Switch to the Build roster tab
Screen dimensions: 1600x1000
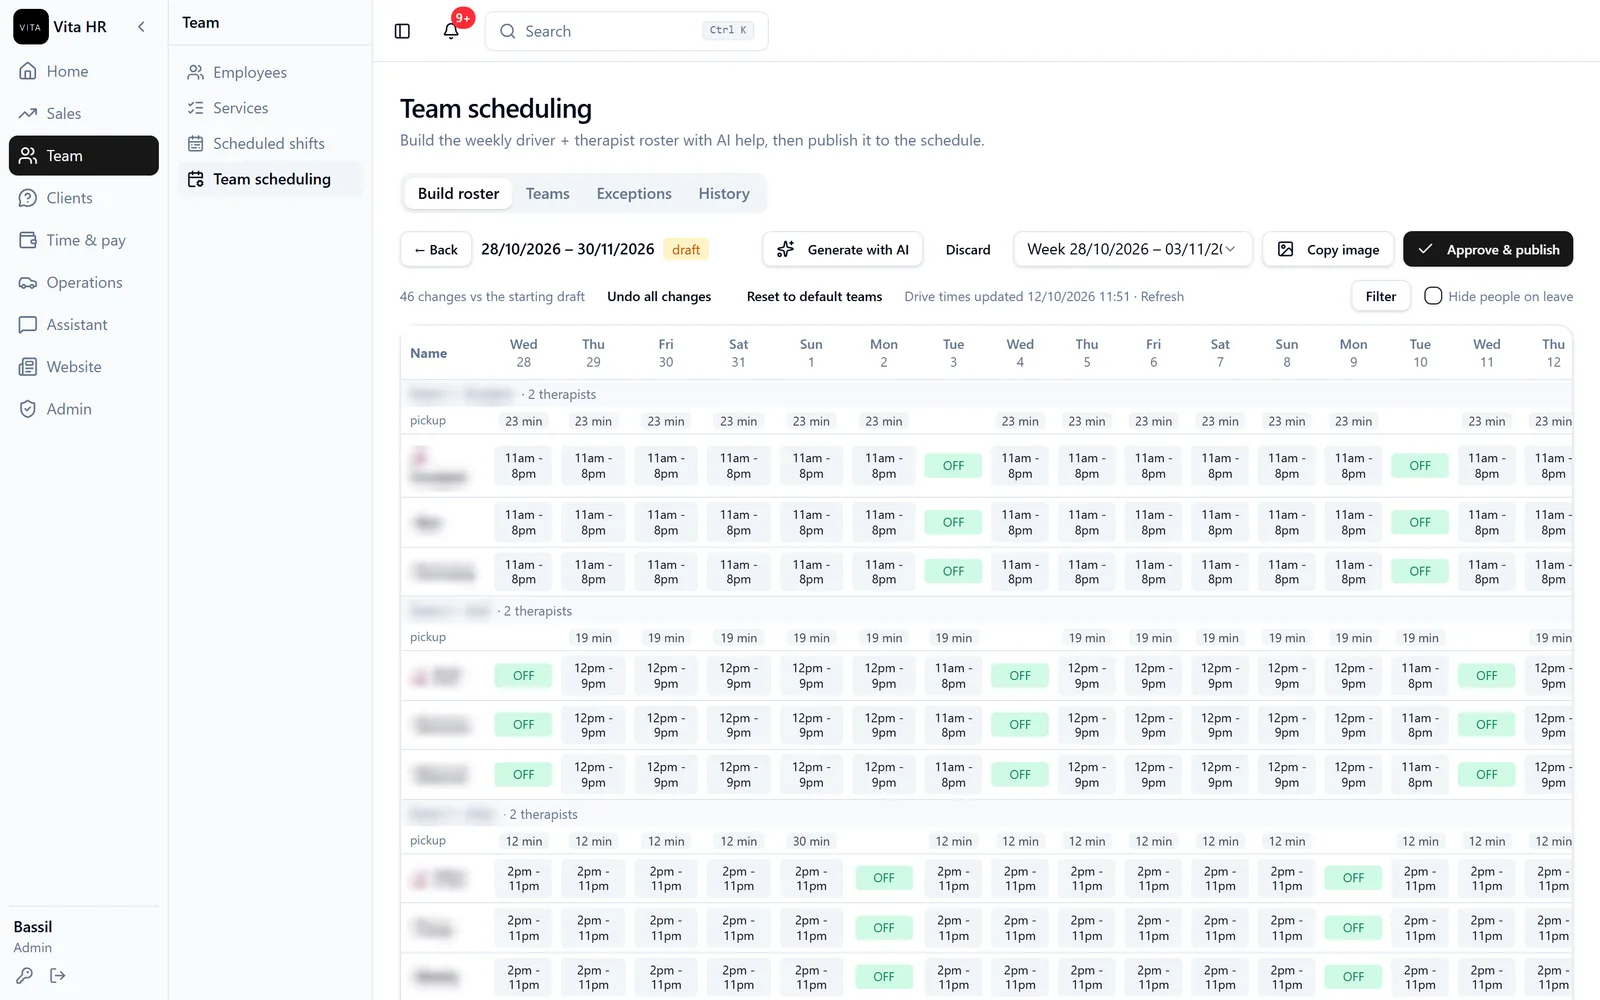(458, 194)
